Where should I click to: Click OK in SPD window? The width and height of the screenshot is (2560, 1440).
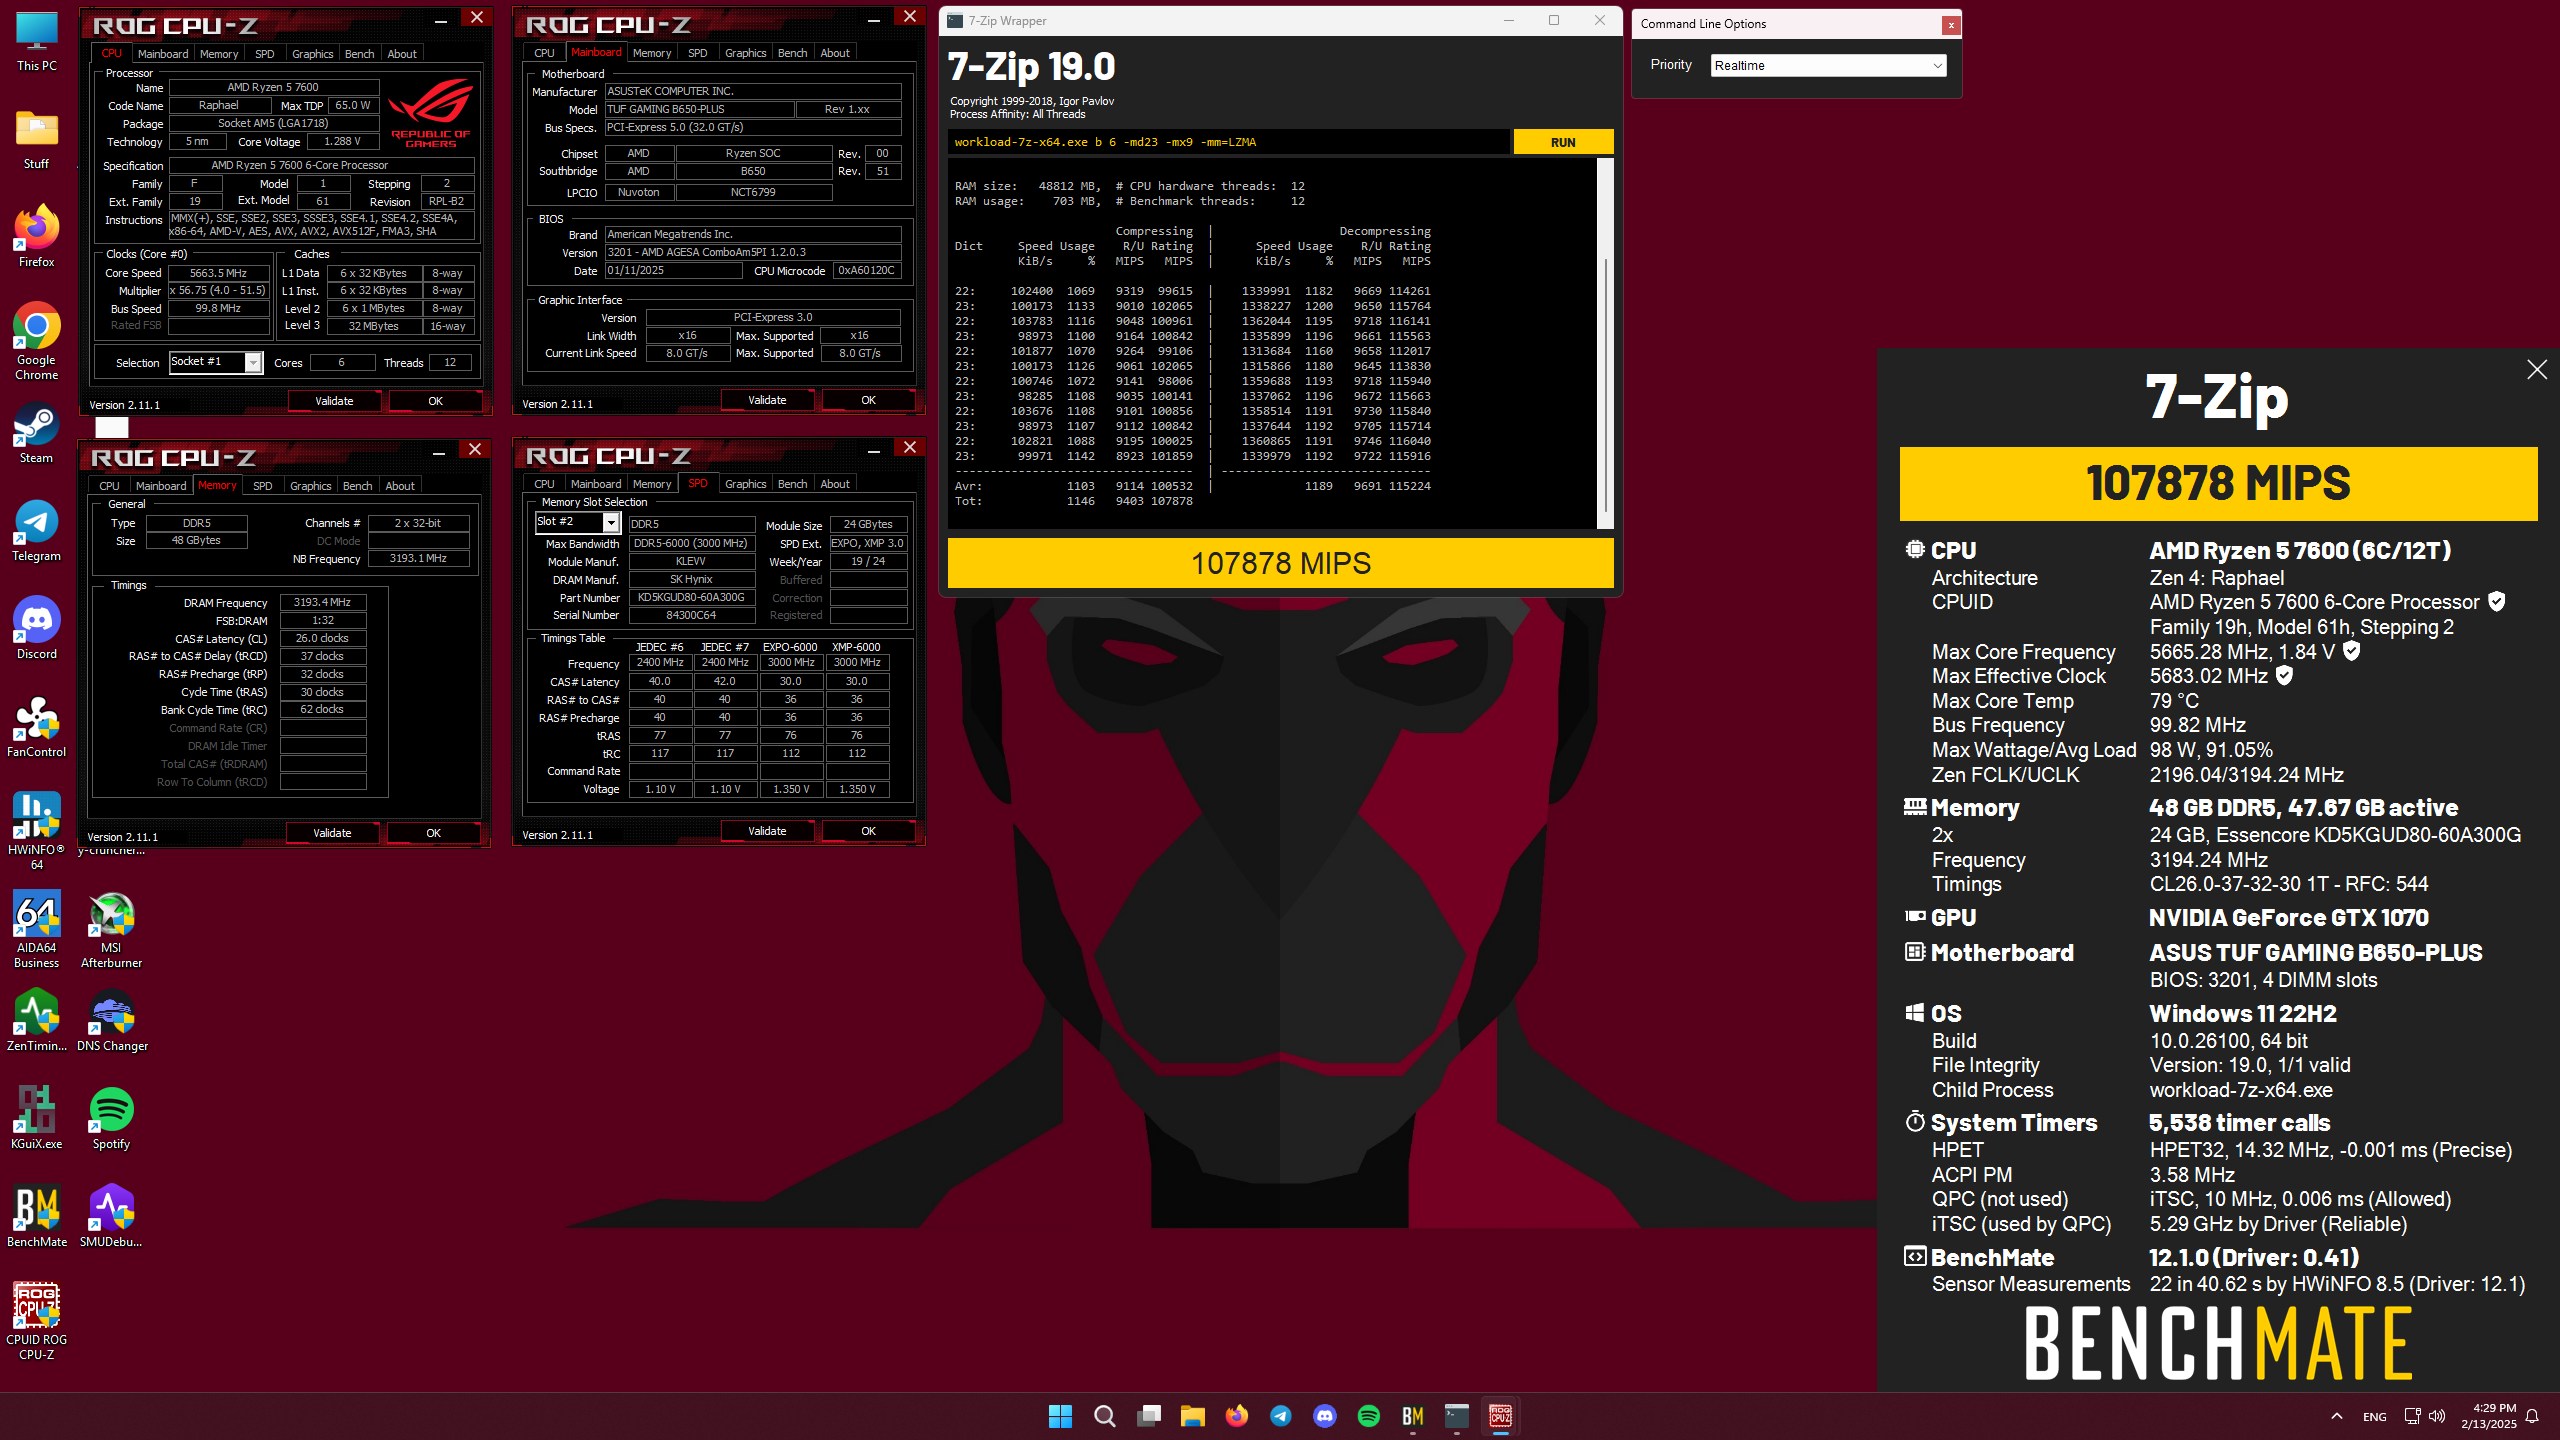point(868,831)
